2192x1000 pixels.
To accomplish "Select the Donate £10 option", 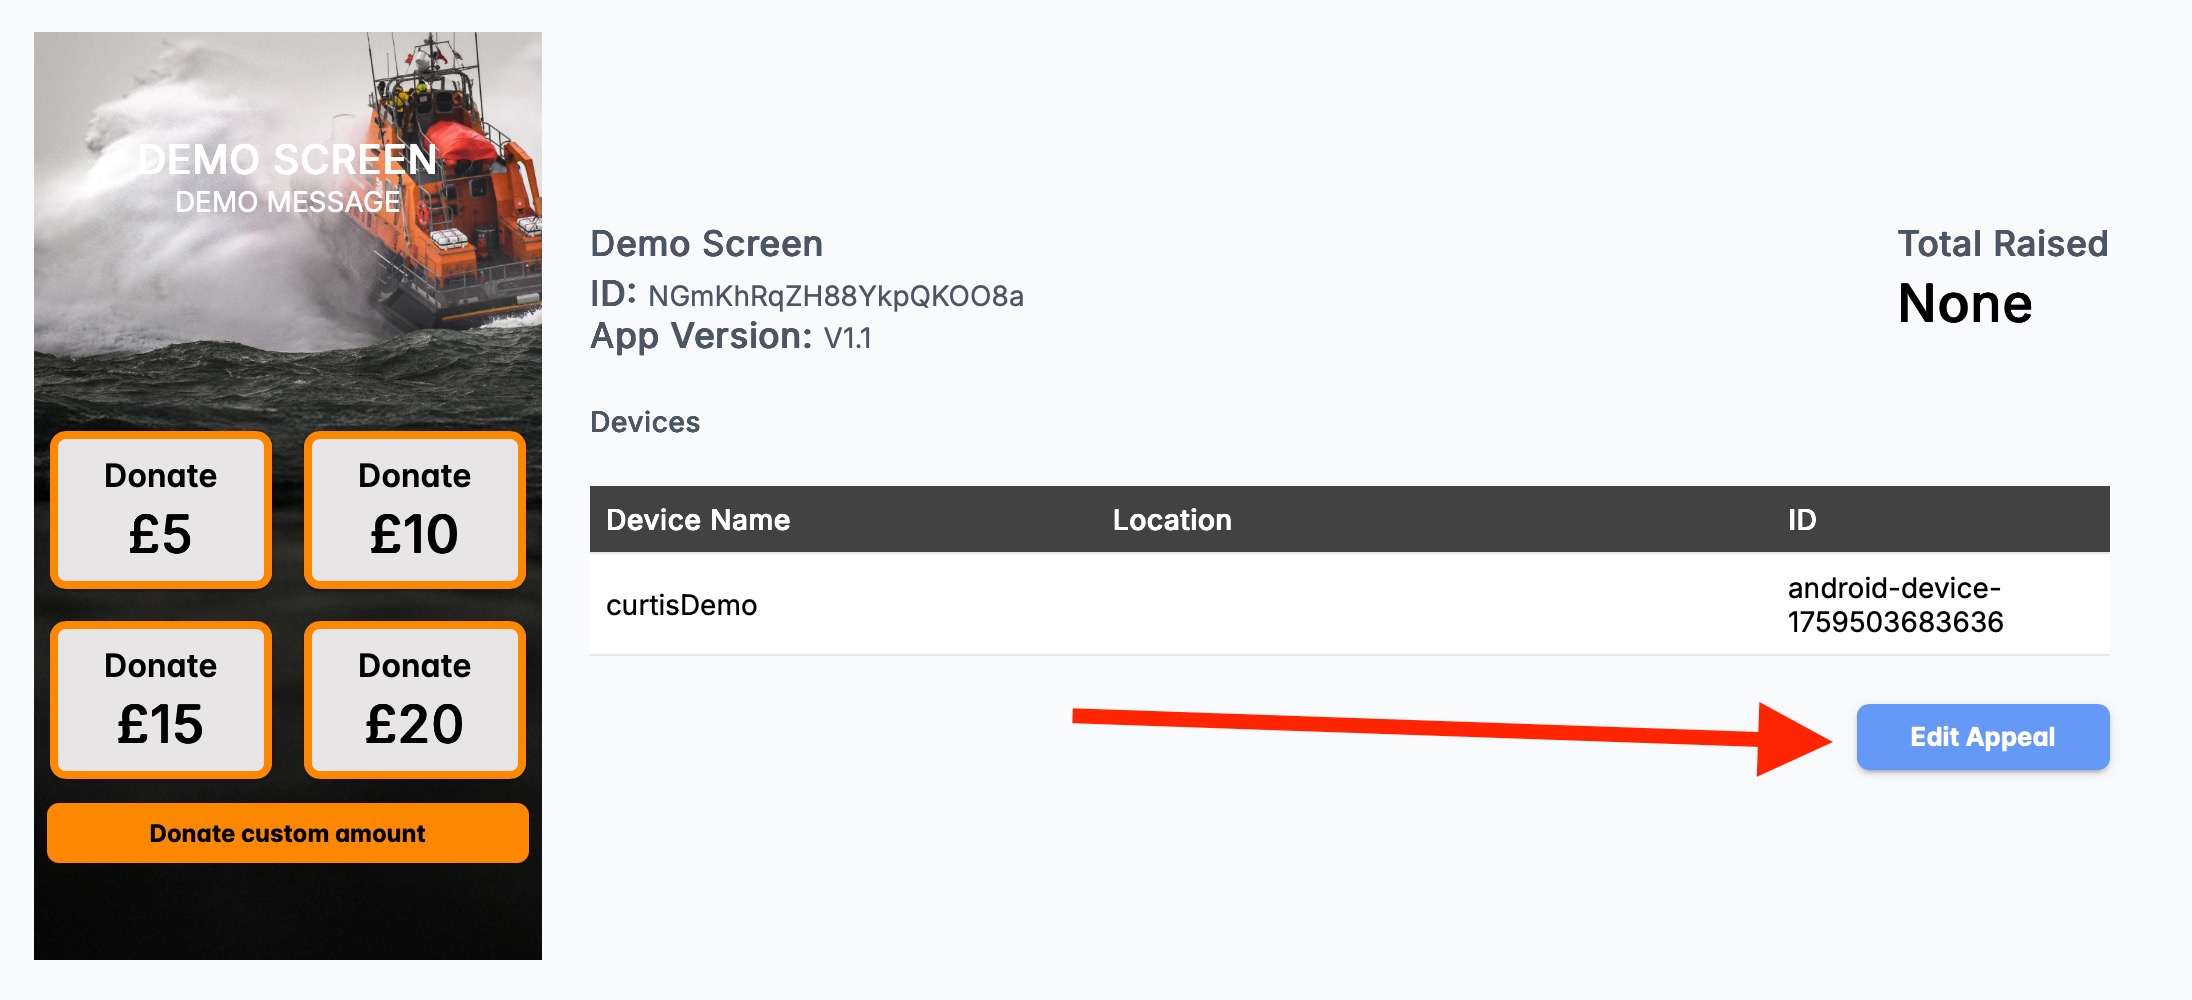I will click(x=414, y=510).
